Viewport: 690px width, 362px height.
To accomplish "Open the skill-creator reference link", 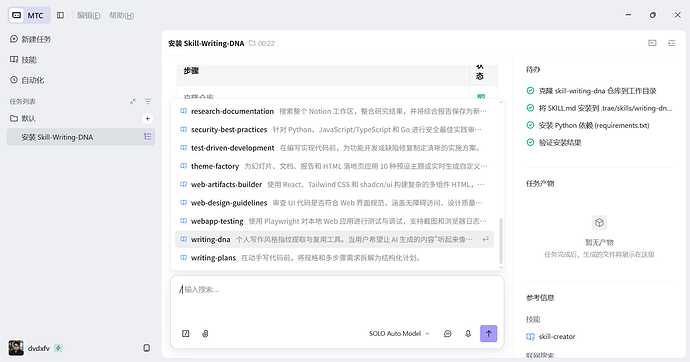I will (557, 336).
